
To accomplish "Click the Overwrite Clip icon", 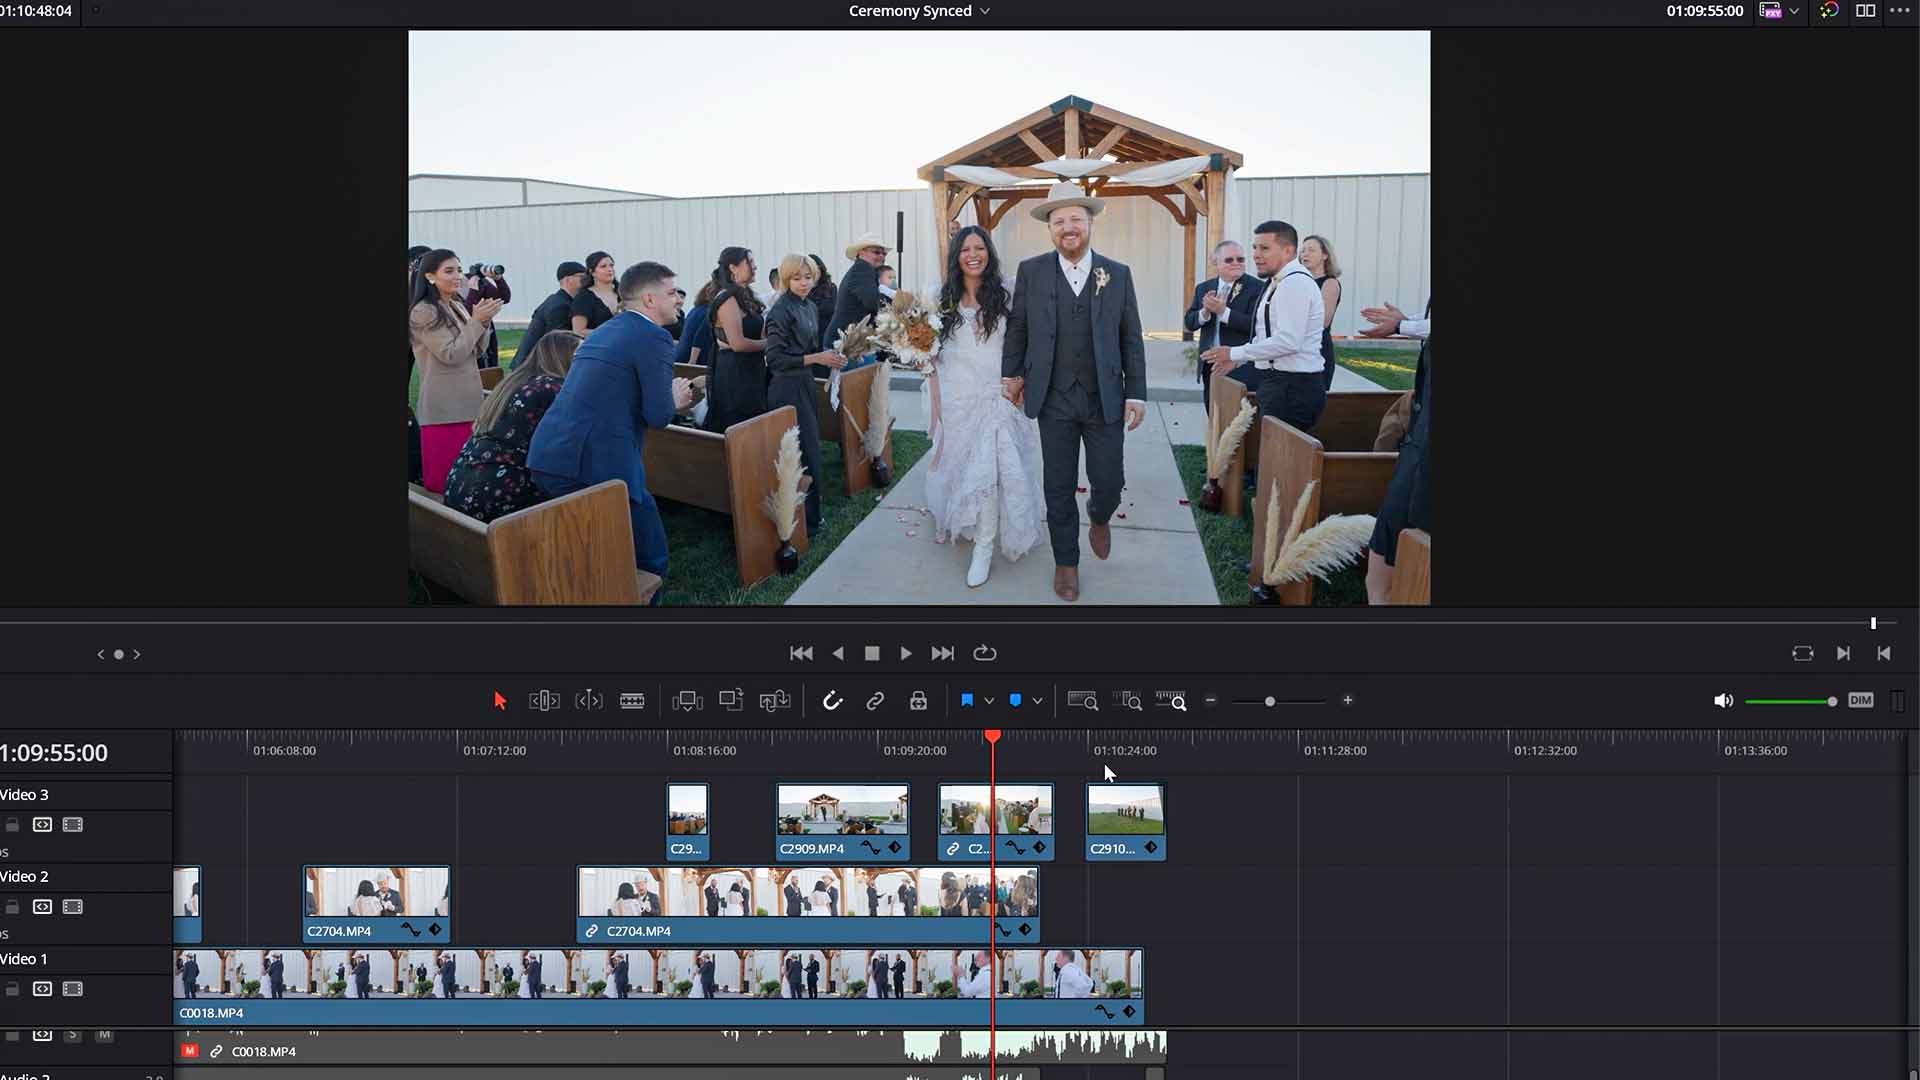I will pyautogui.click(x=731, y=701).
